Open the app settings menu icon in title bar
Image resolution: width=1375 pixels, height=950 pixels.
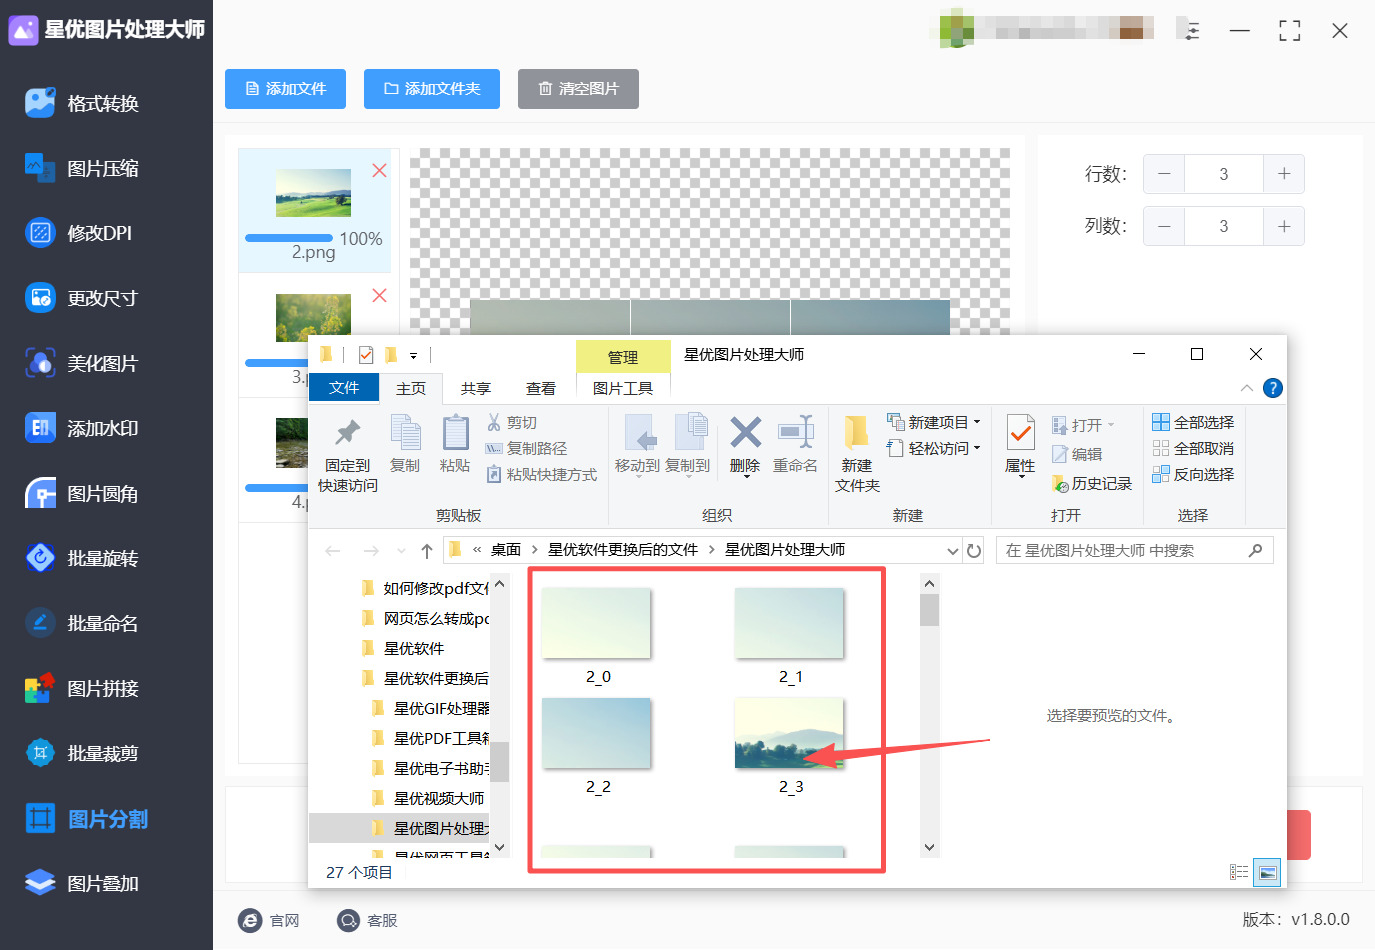[1191, 31]
